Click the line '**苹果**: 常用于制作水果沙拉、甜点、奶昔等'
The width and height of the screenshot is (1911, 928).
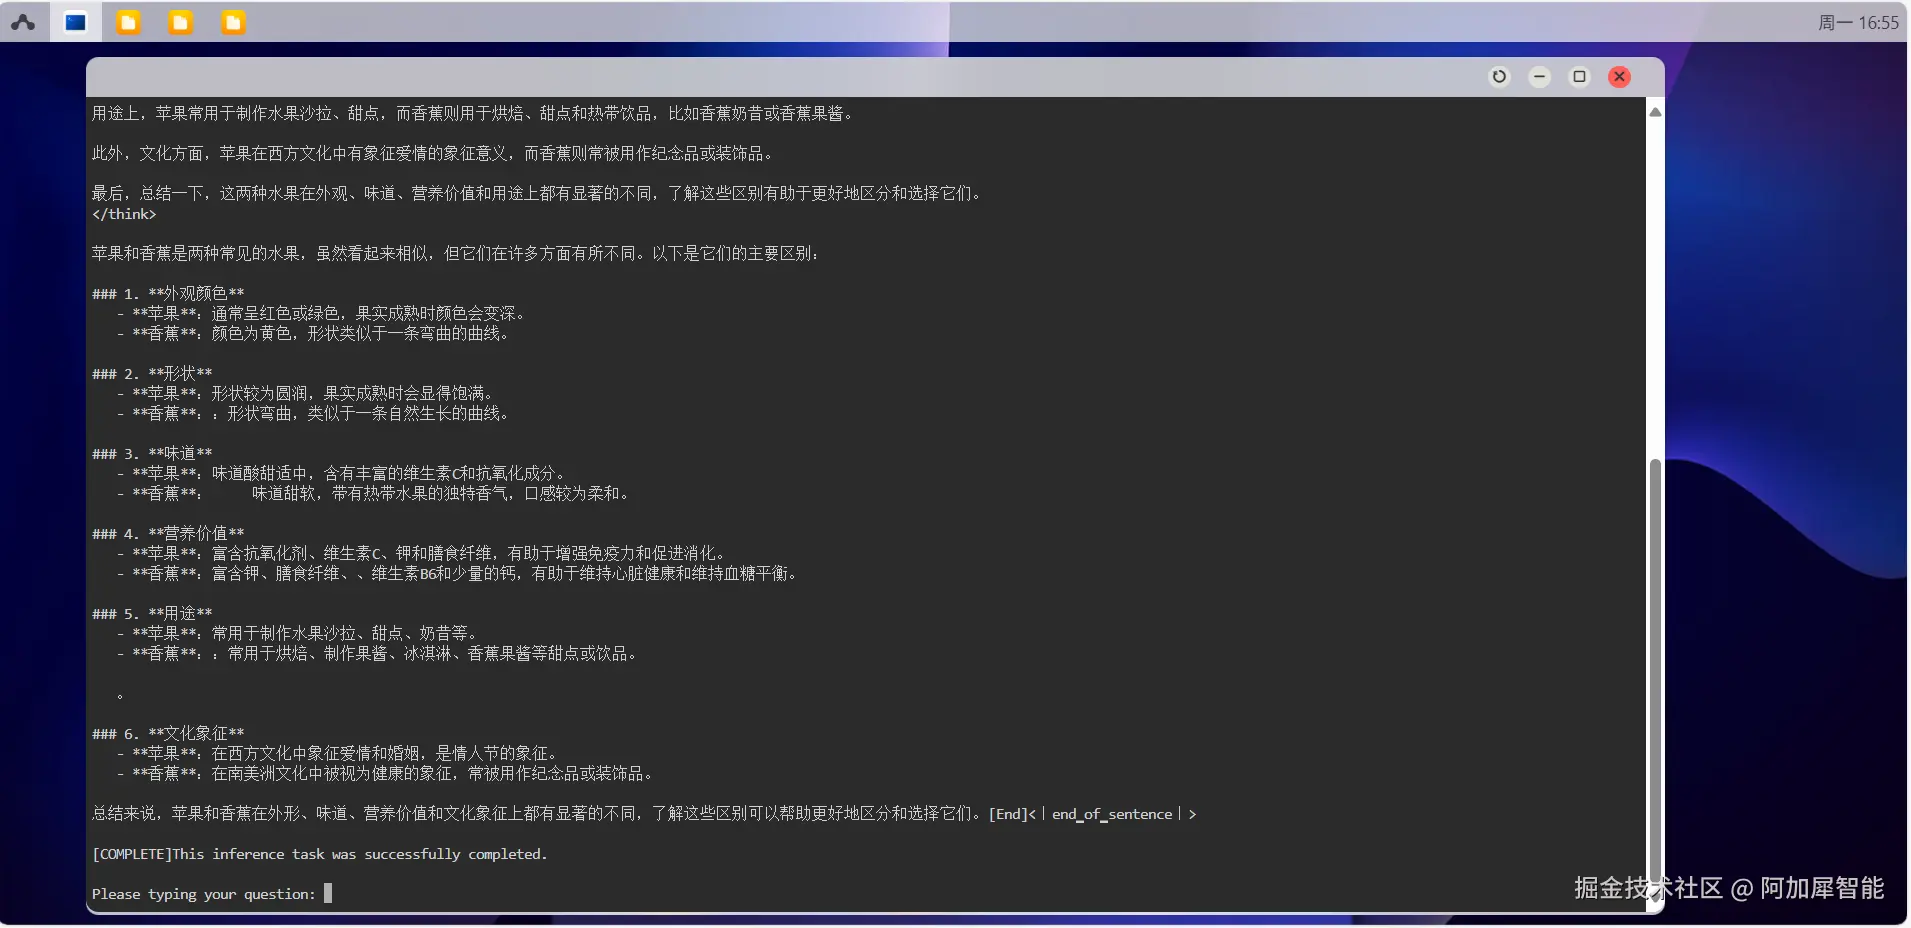point(298,633)
